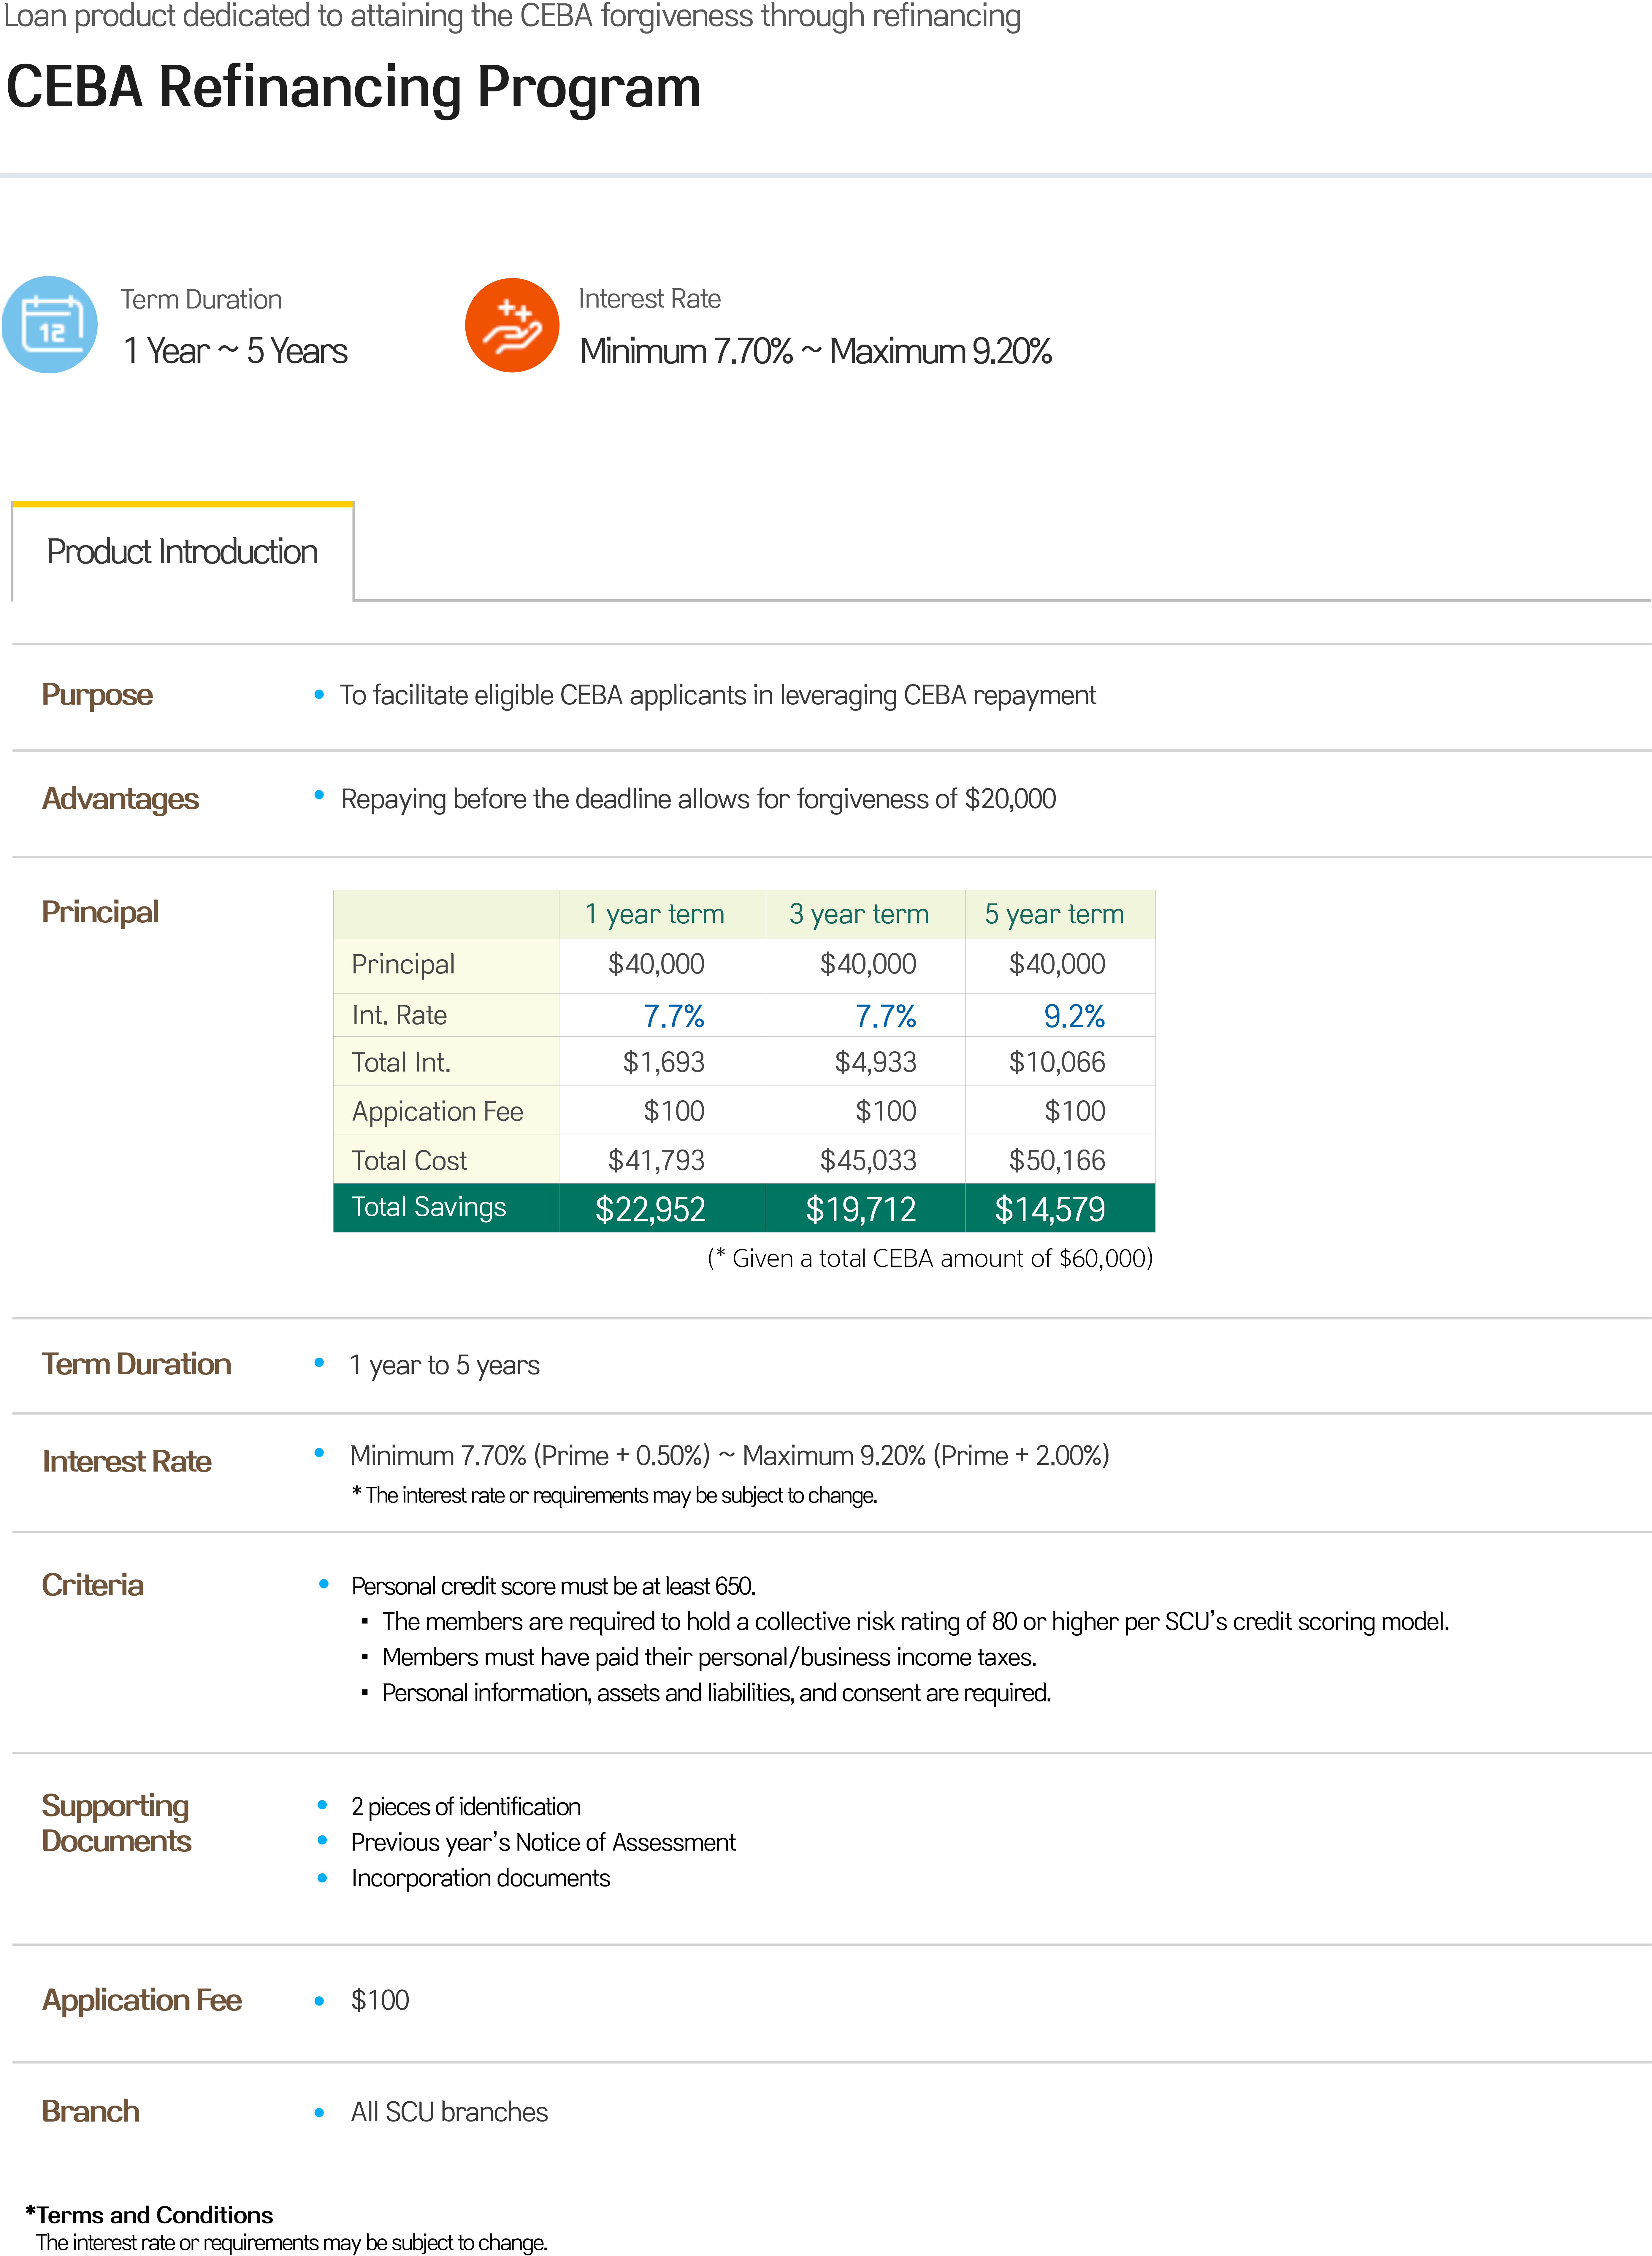Click the 'Appication Fee' table row label
Screen dimensions: 1652x2256
click(x=437, y=1112)
